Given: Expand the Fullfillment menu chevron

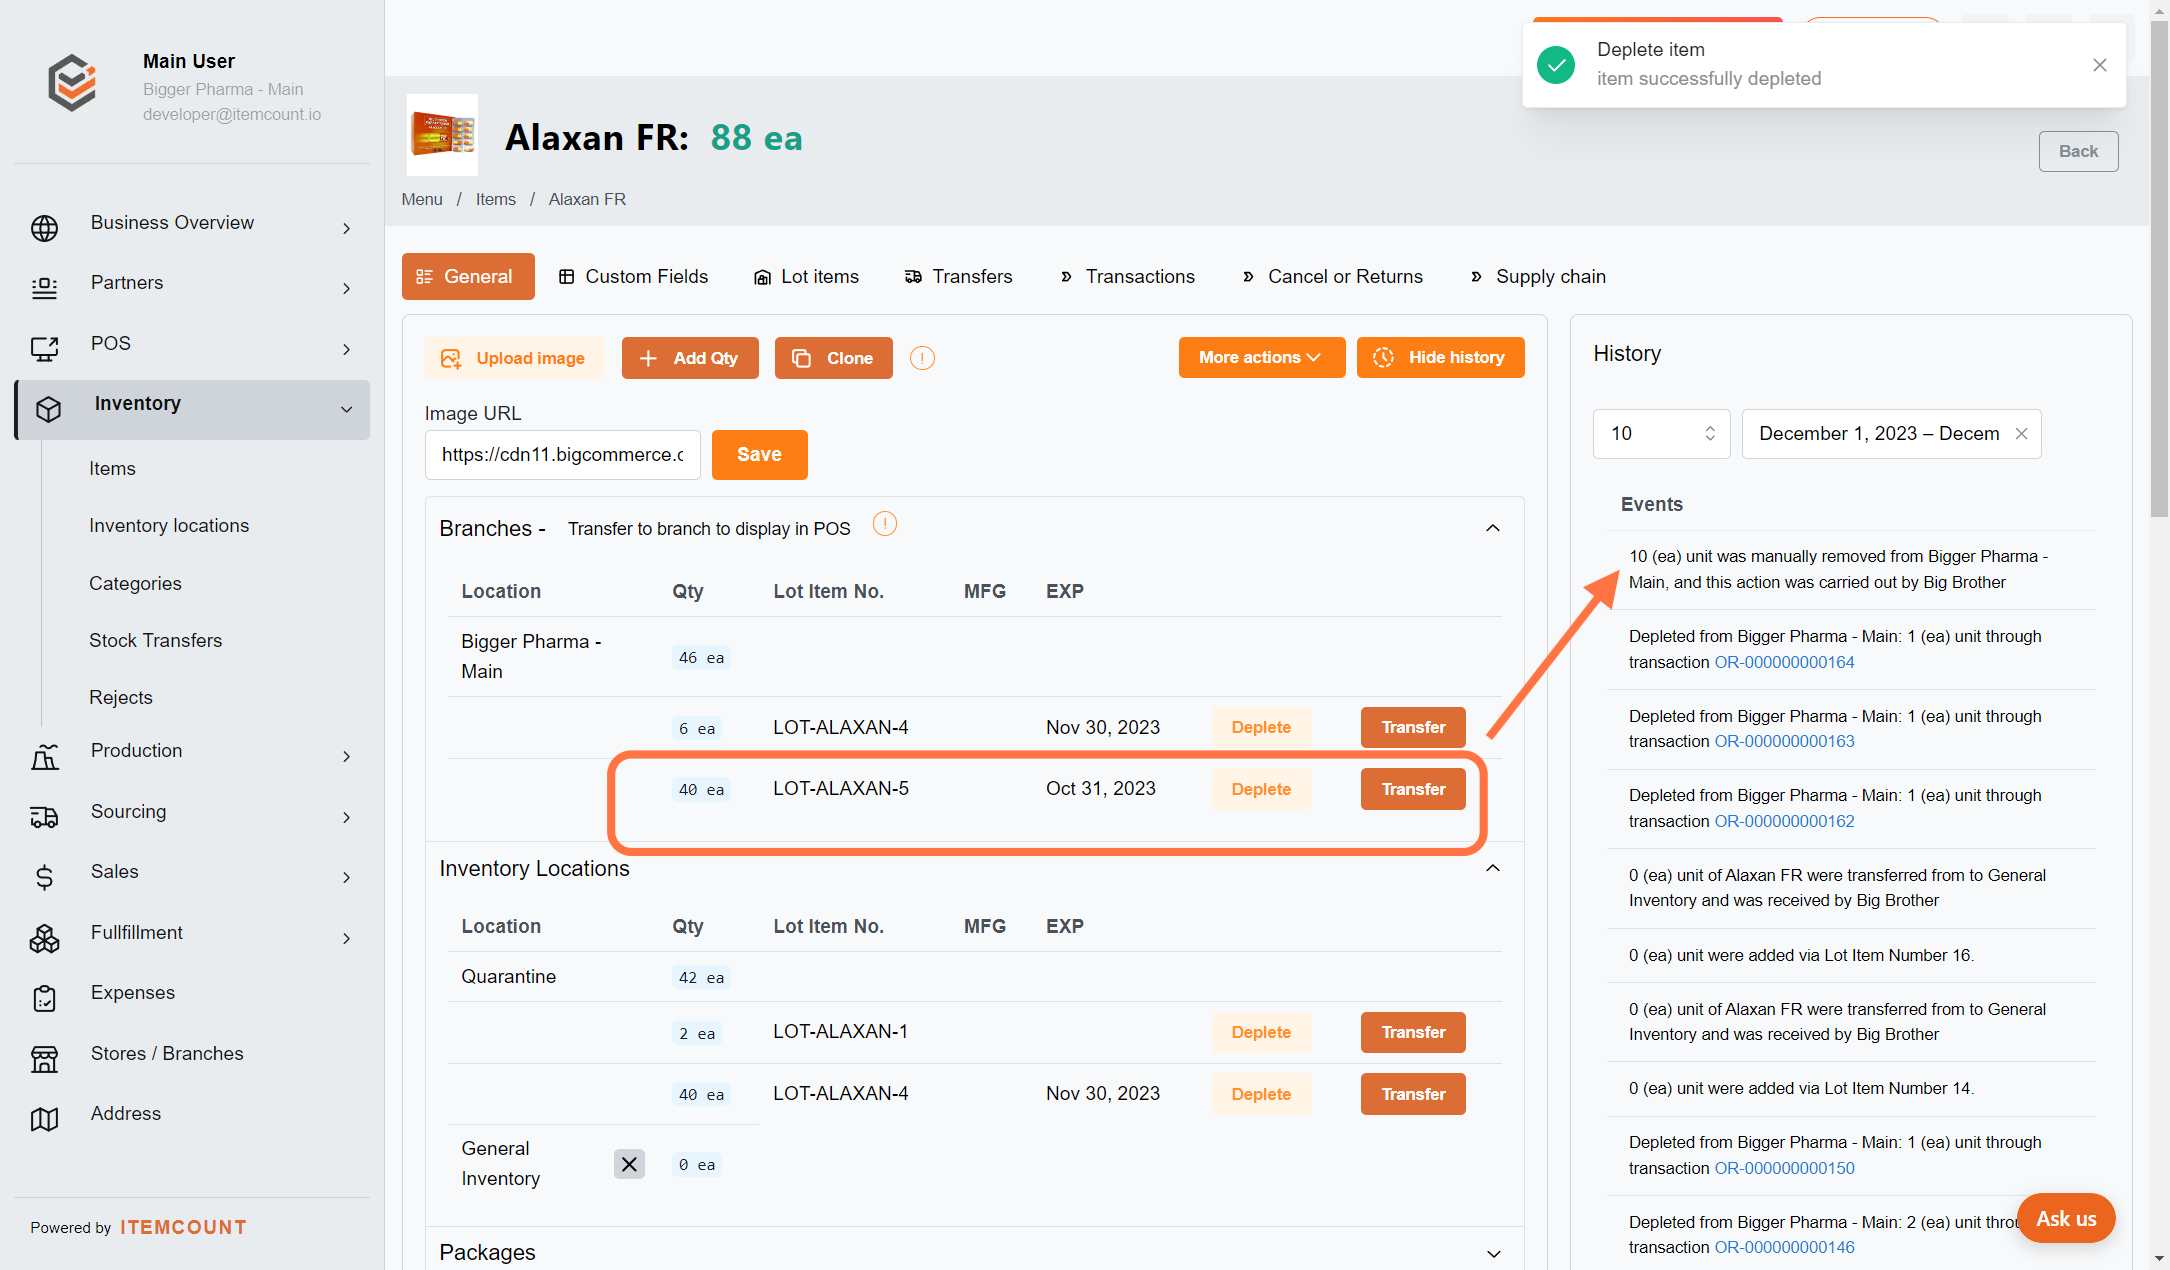Looking at the screenshot, I should pyautogui.click(x=346, y=939).
